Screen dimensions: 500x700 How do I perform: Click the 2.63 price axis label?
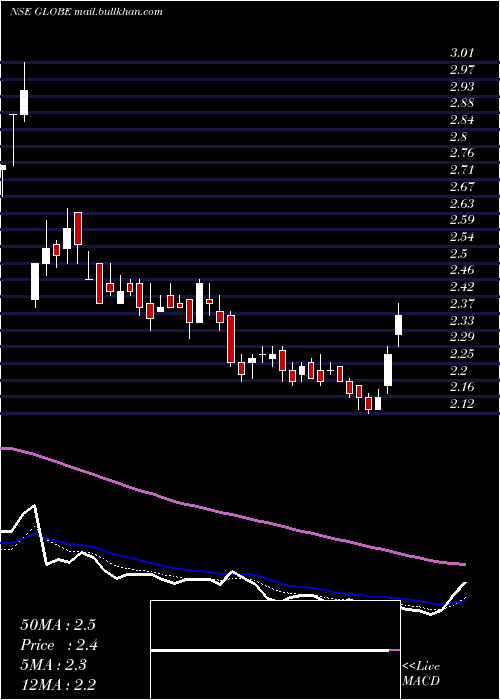[x=462, y=204]
